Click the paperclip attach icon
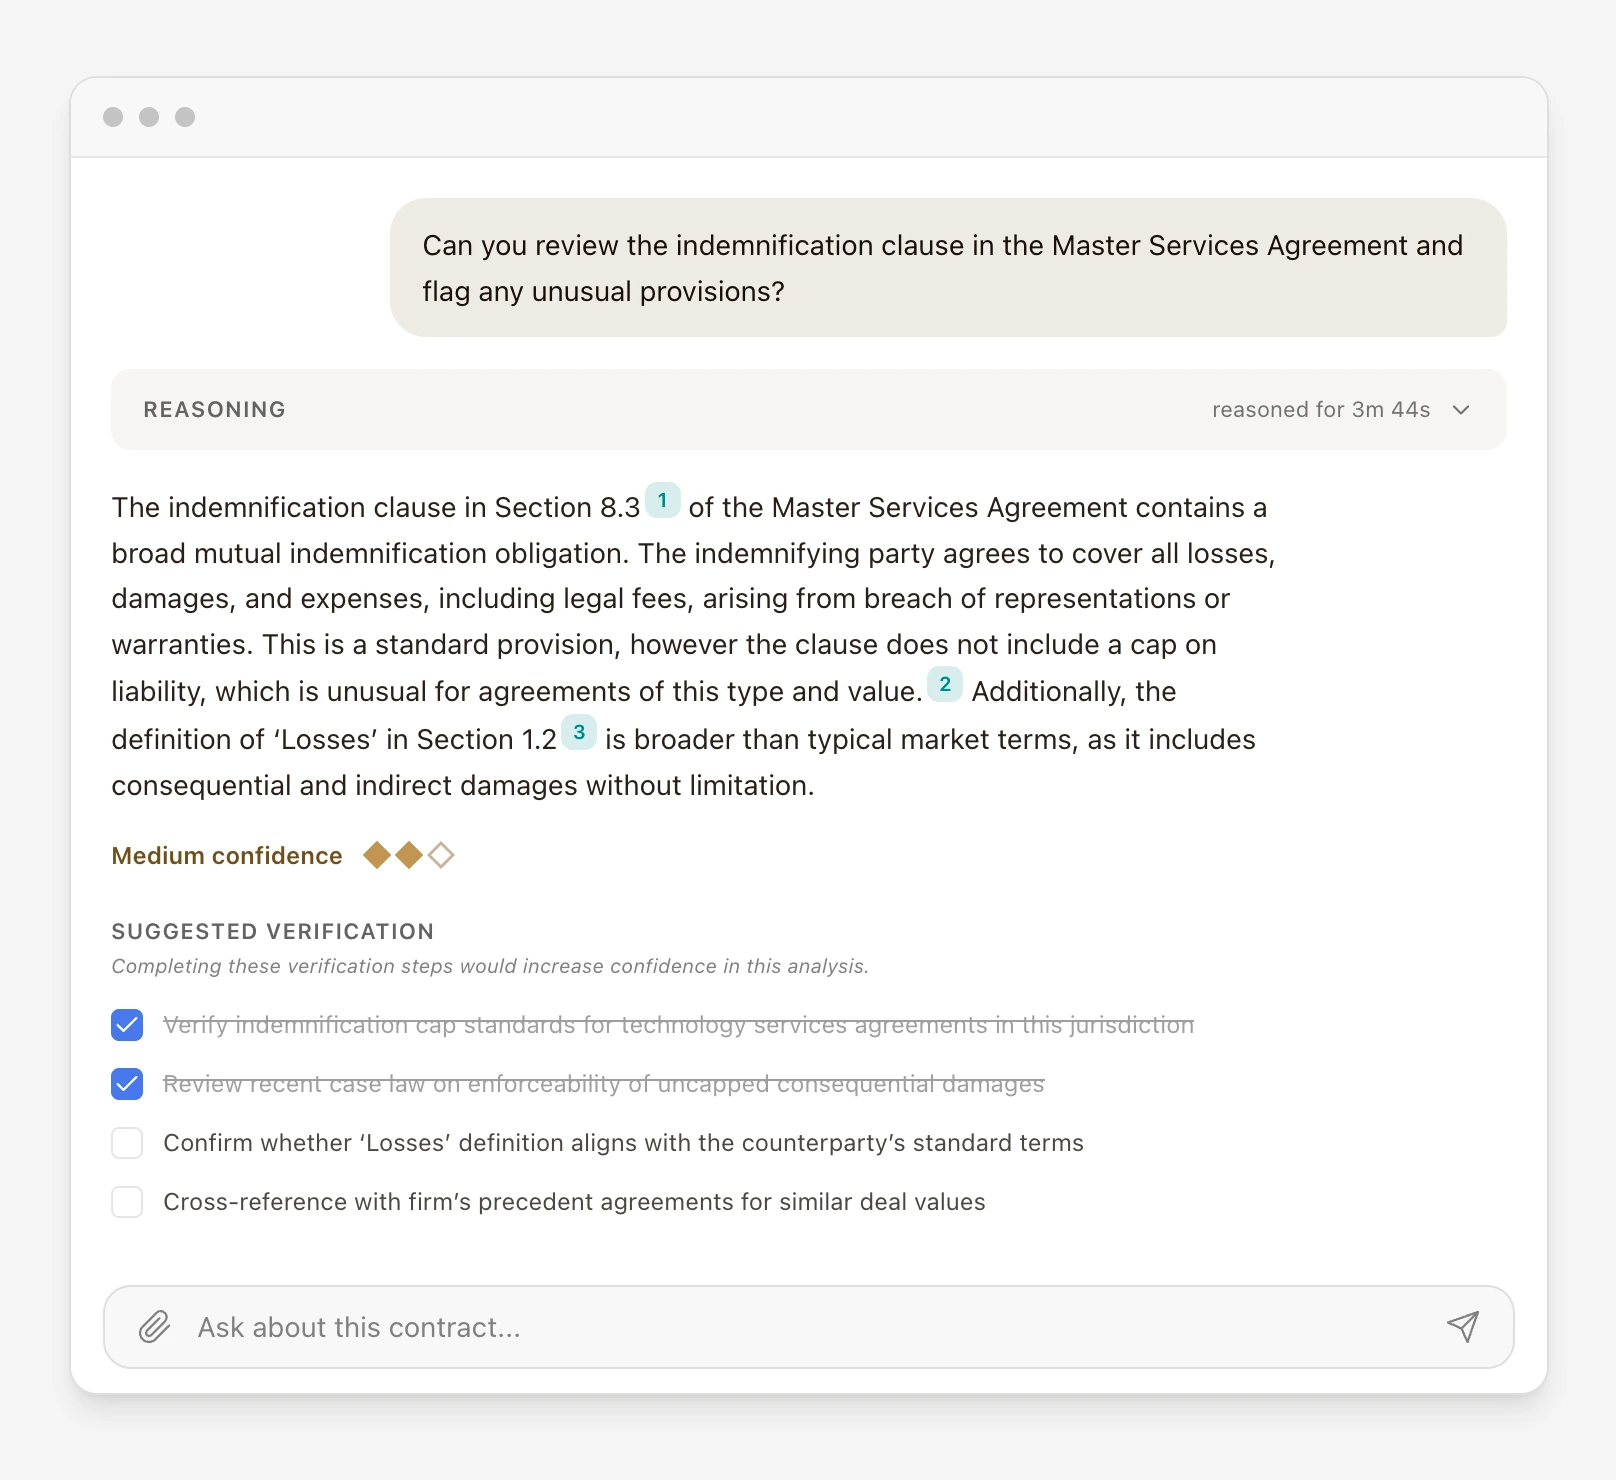Viewport: 1616px width, 1480px height. point(154,1327)
